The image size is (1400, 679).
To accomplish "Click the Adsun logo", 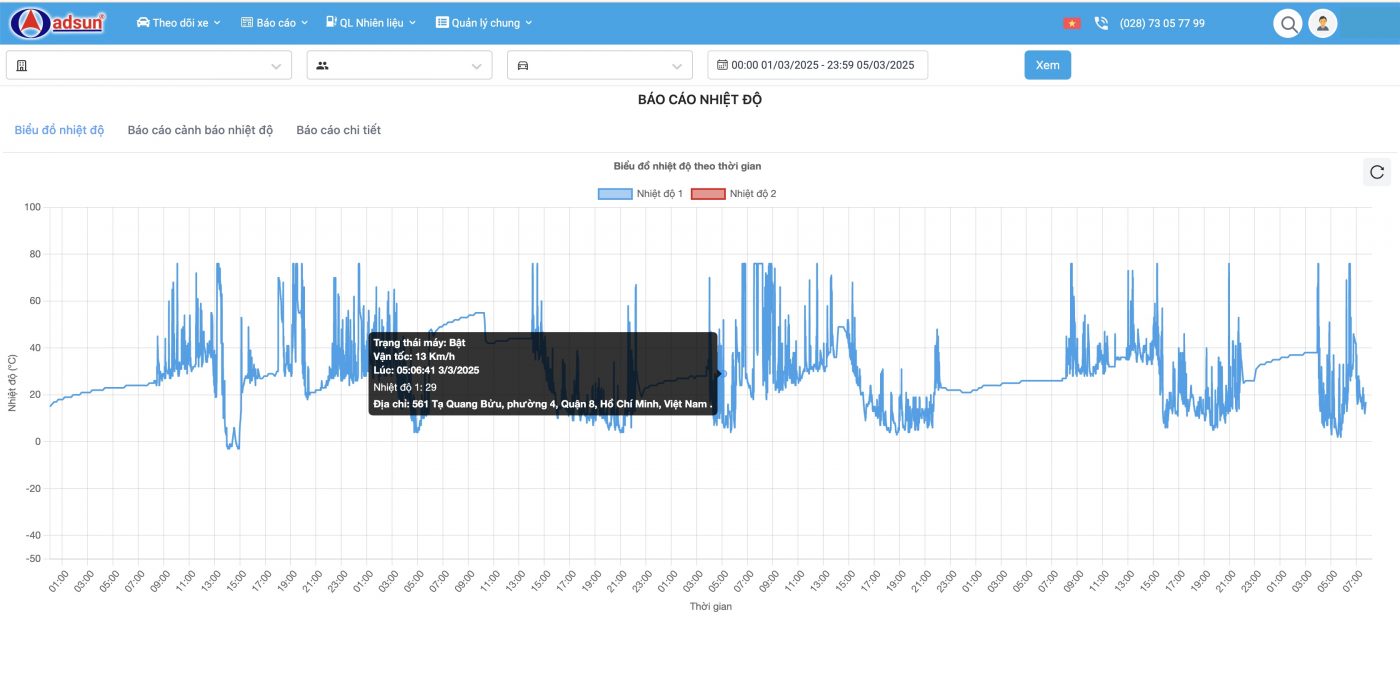I will click(x=57, y=22).
